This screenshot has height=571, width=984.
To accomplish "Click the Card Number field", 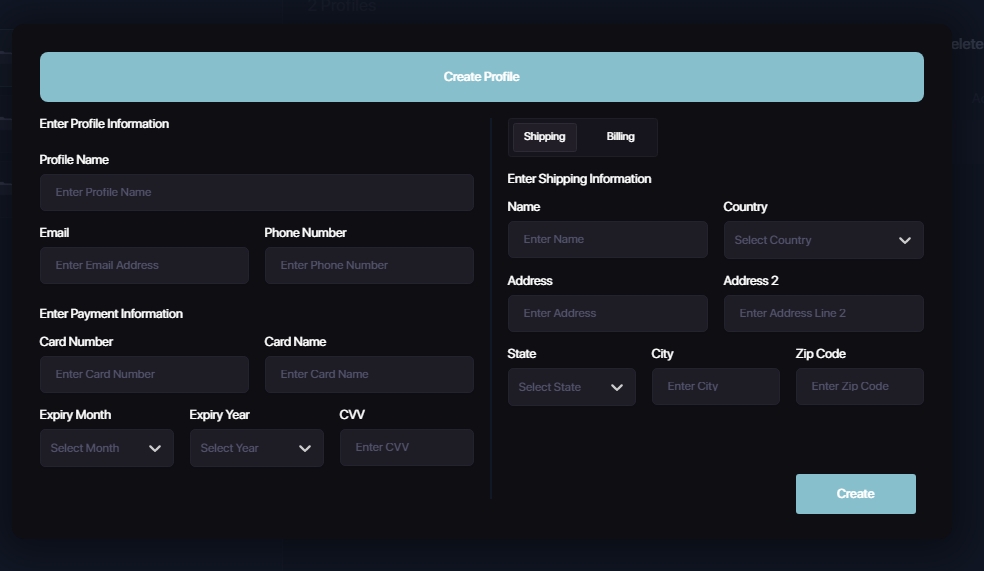I will (144, 374).
